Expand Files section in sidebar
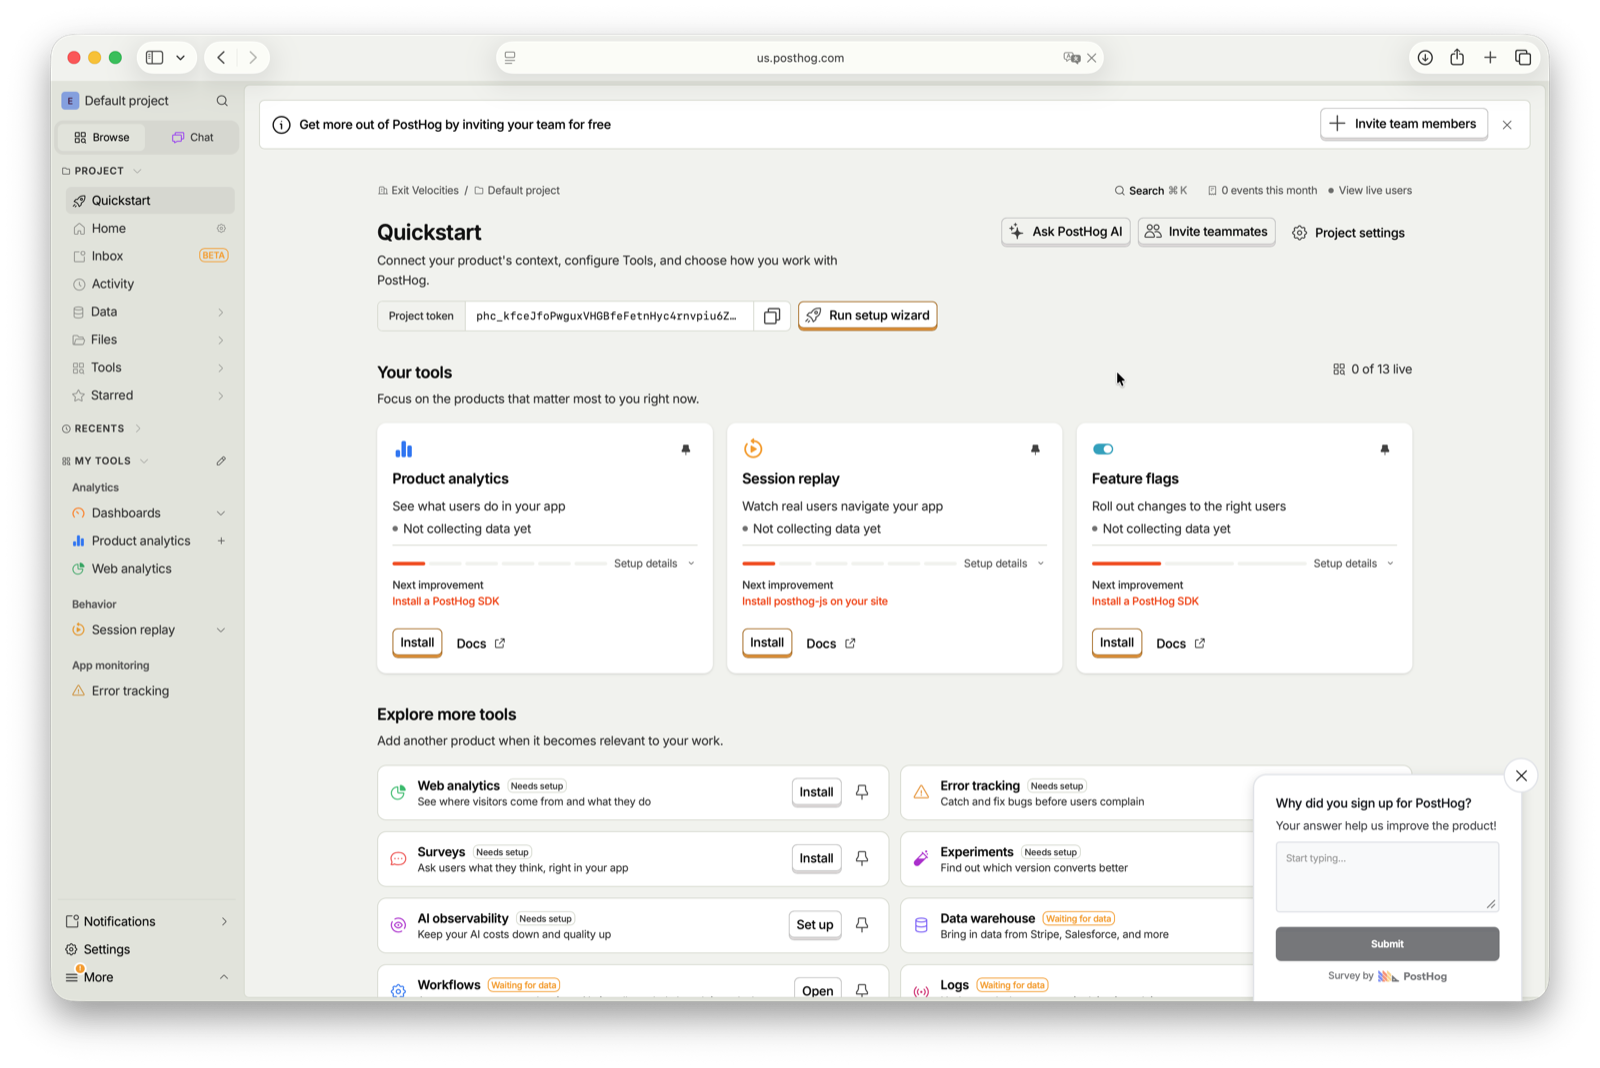Viewport: 1600px width, 1068px height. (x=221, y=340)
